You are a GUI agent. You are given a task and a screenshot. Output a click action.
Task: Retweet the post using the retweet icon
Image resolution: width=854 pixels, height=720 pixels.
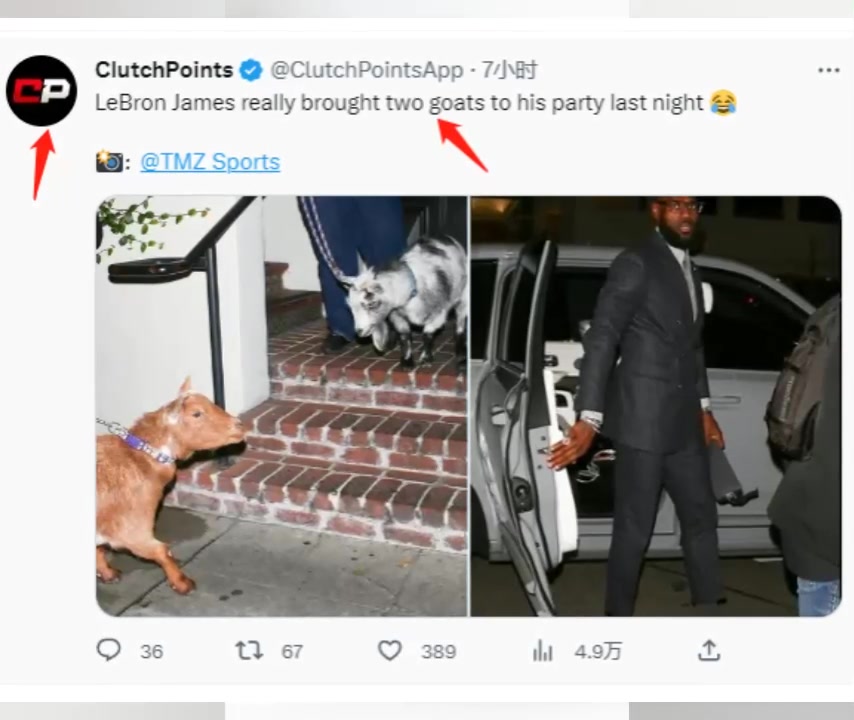click(249, 651)
